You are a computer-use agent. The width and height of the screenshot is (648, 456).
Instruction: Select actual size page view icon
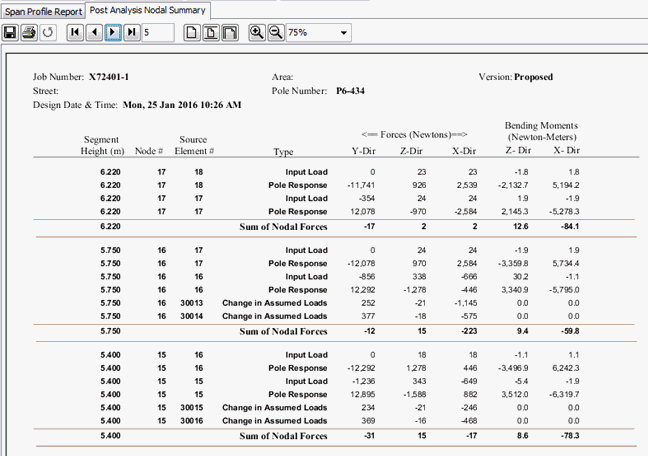[x=191, y=32]
